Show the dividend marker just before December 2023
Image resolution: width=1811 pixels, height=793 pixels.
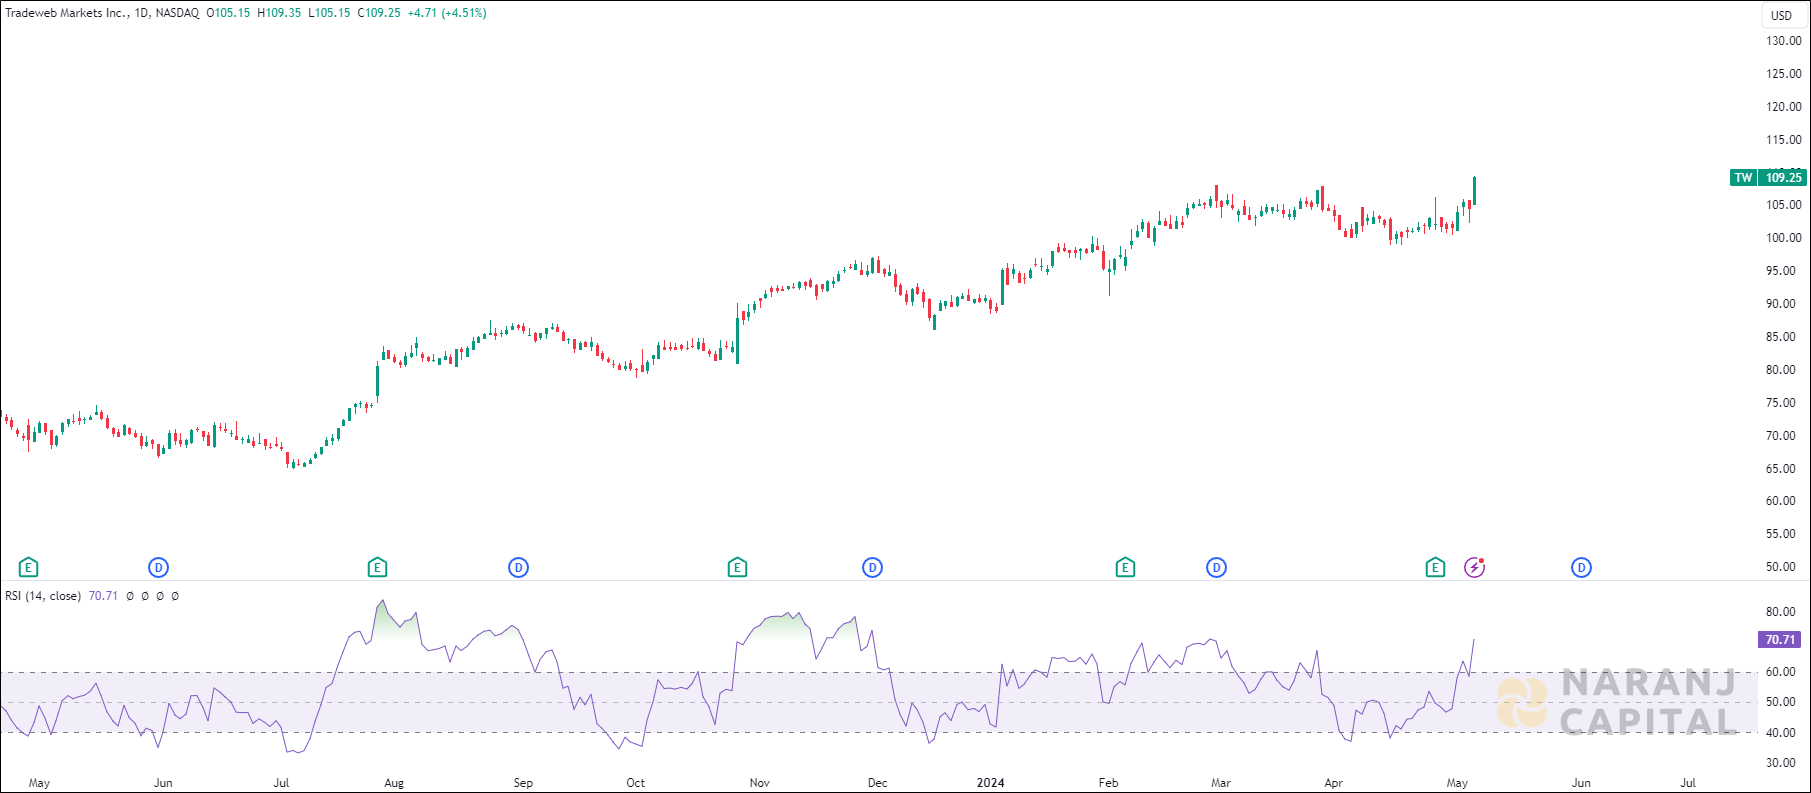(x=872, y=568)
